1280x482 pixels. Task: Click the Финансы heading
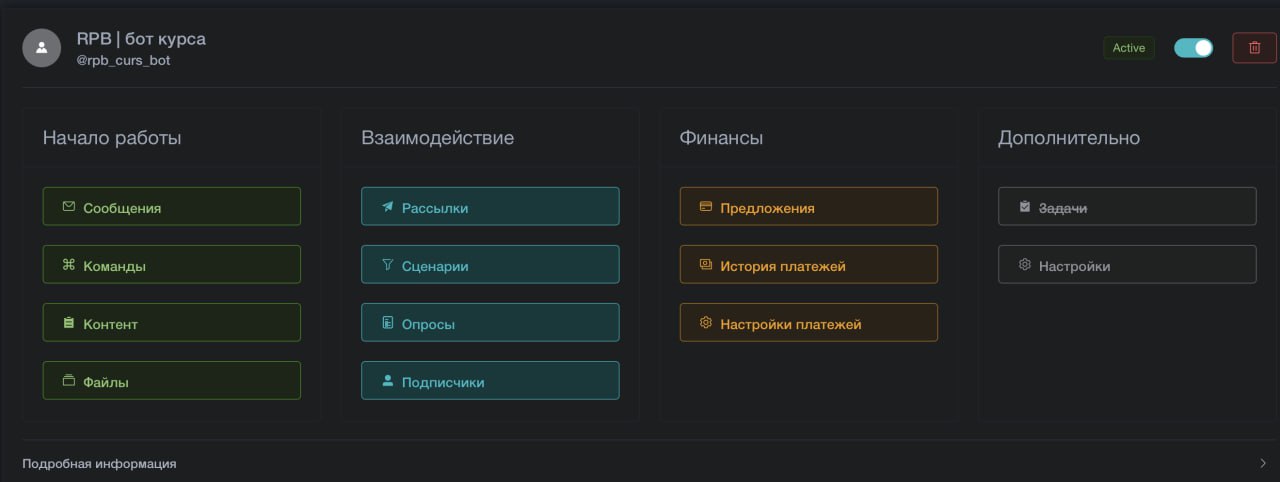[721, 138]
